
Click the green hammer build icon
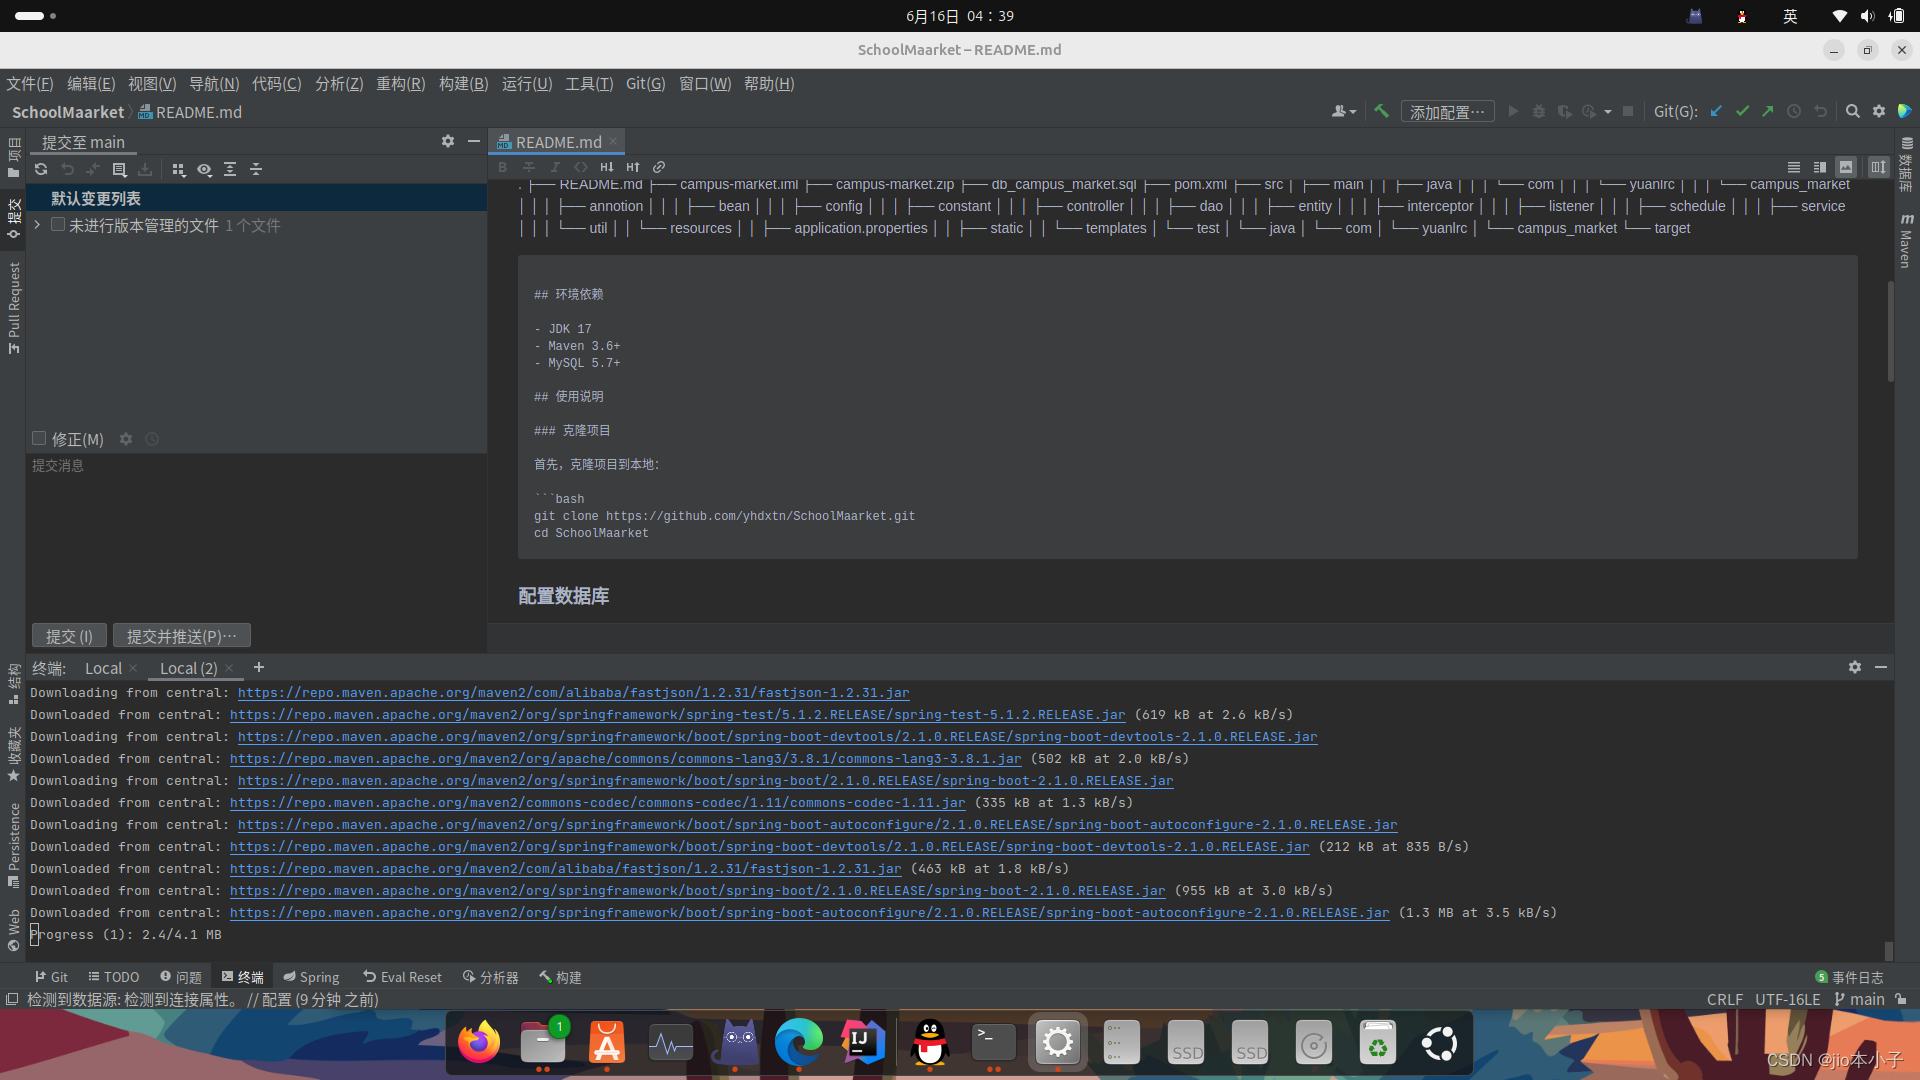pyautogui.click(x=1381, y=111)
